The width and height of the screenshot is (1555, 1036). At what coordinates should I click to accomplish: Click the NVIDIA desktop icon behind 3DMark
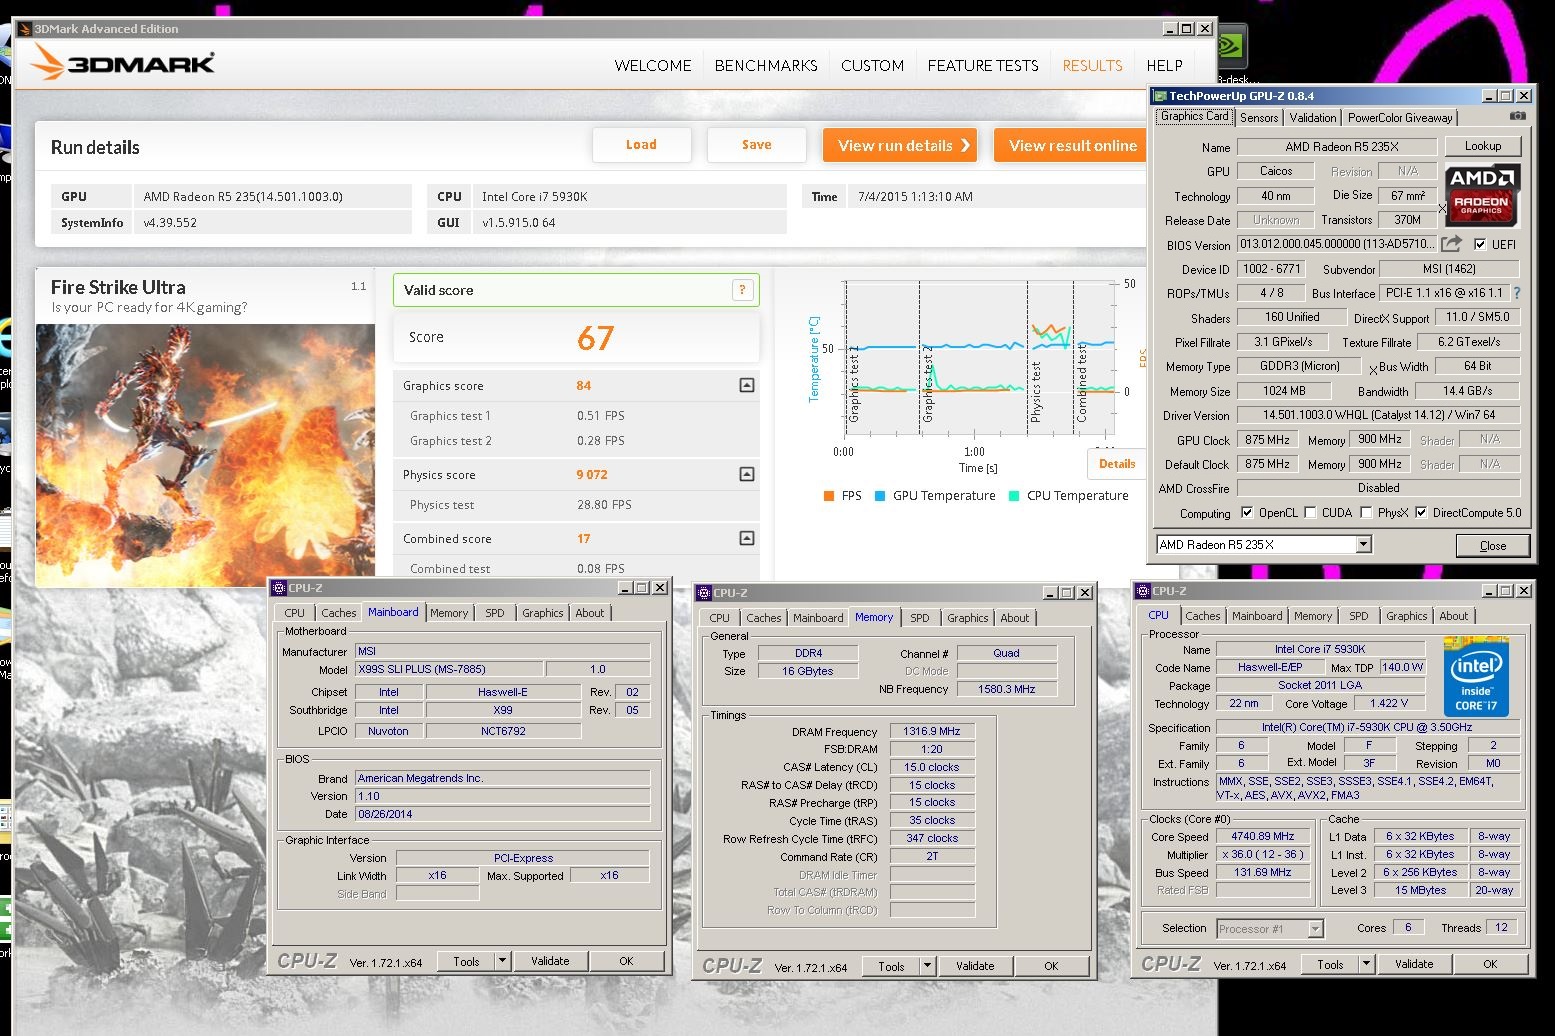(x=1231, y=47)
